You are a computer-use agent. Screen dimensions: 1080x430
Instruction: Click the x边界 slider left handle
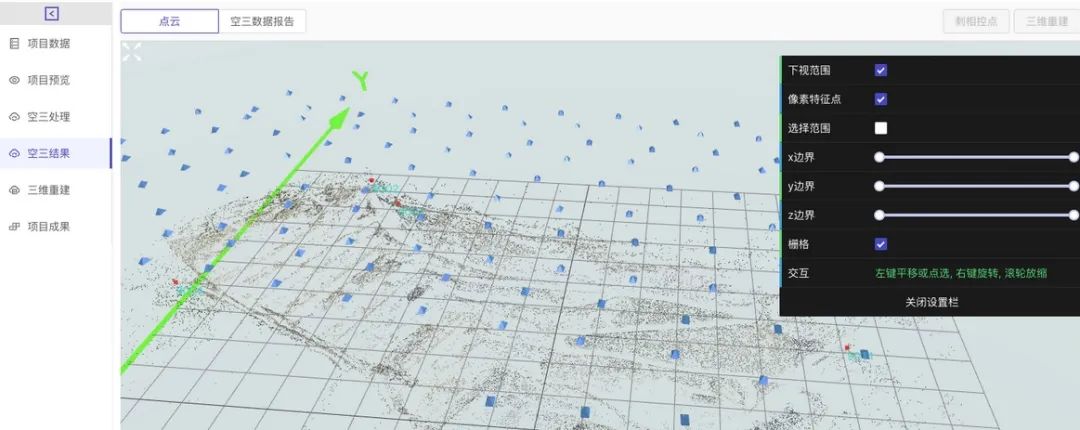tap(879, 157)
